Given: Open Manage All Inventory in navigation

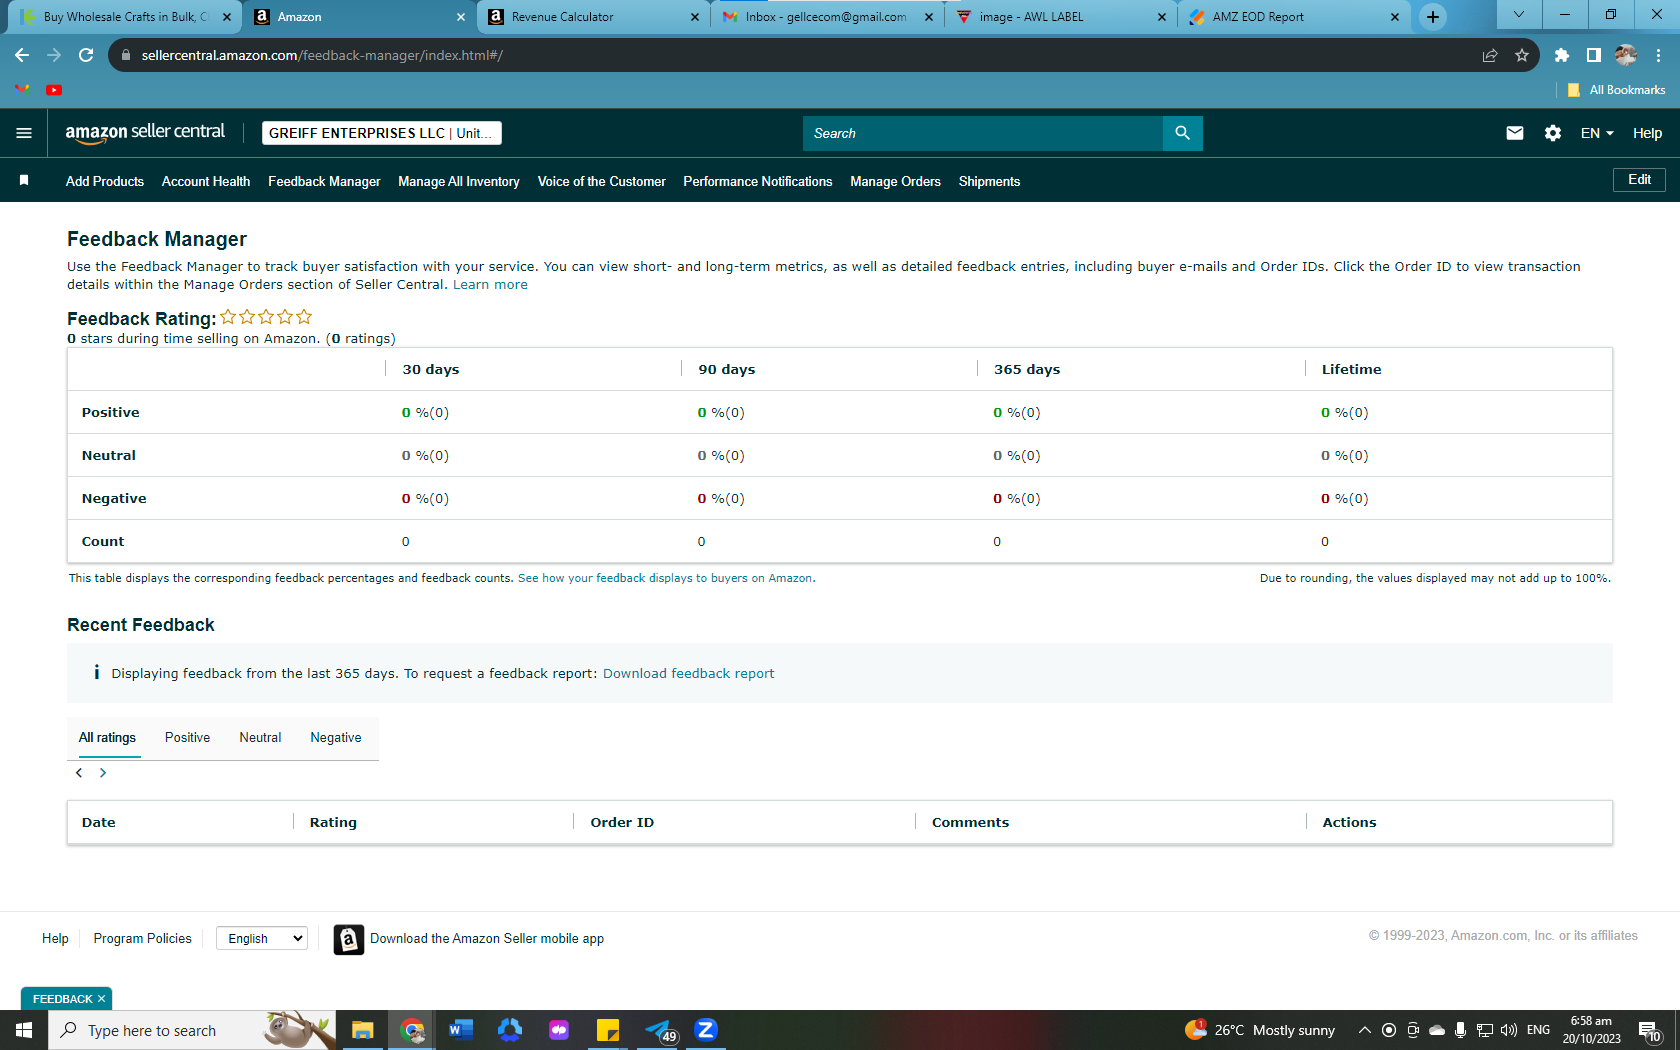Looking at the screenshot, I should pyautogui.click(x=459, y=181).
